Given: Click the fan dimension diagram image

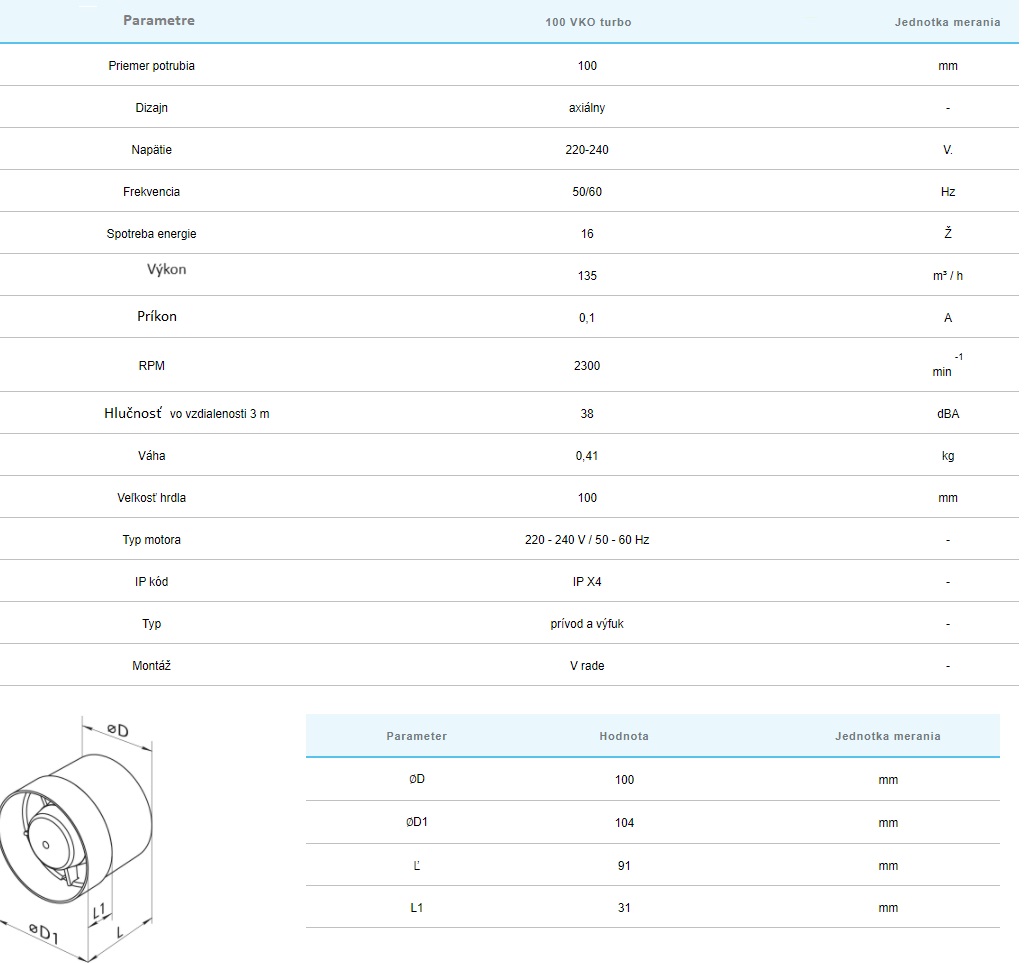Looking at the screenshot, I should [80, 834].
